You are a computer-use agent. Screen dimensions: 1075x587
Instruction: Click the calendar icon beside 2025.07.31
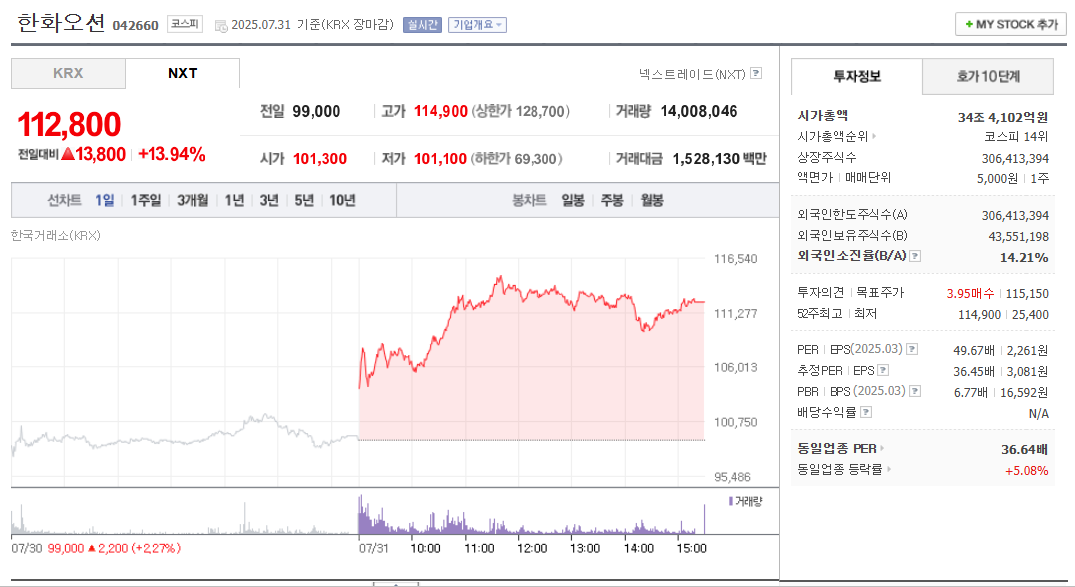219,25
